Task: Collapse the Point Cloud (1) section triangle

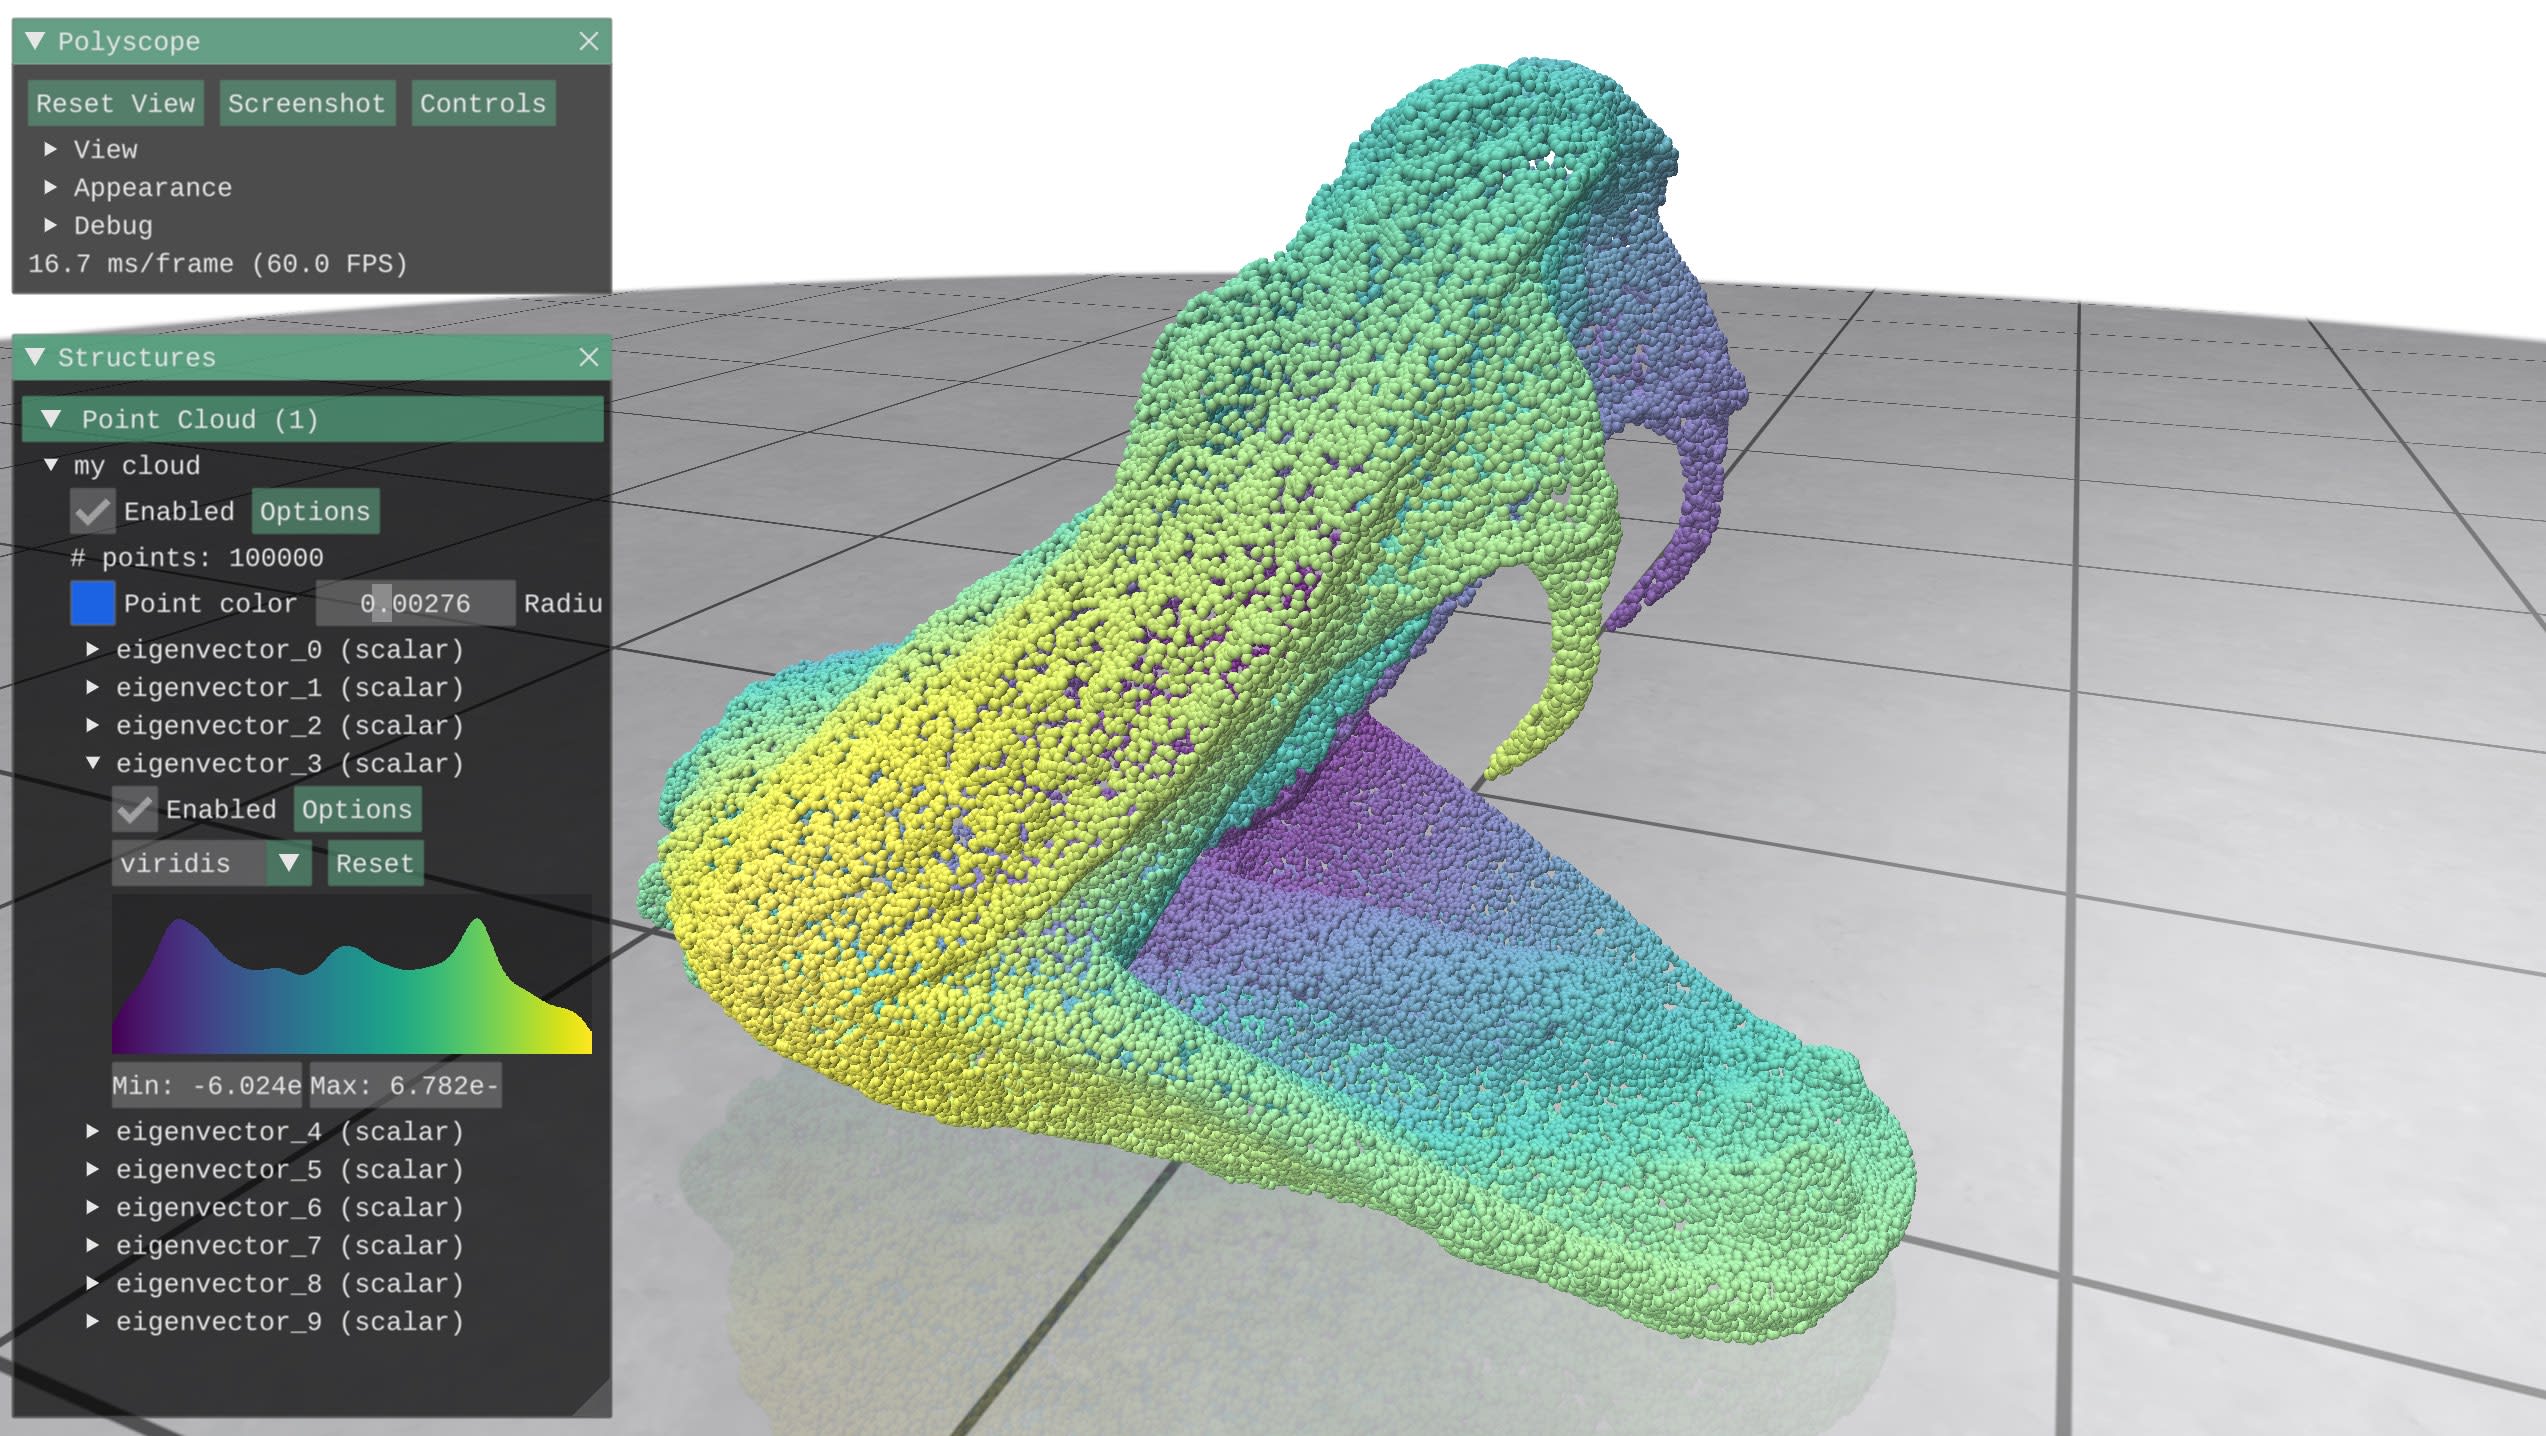Action: tap(52, 420)
